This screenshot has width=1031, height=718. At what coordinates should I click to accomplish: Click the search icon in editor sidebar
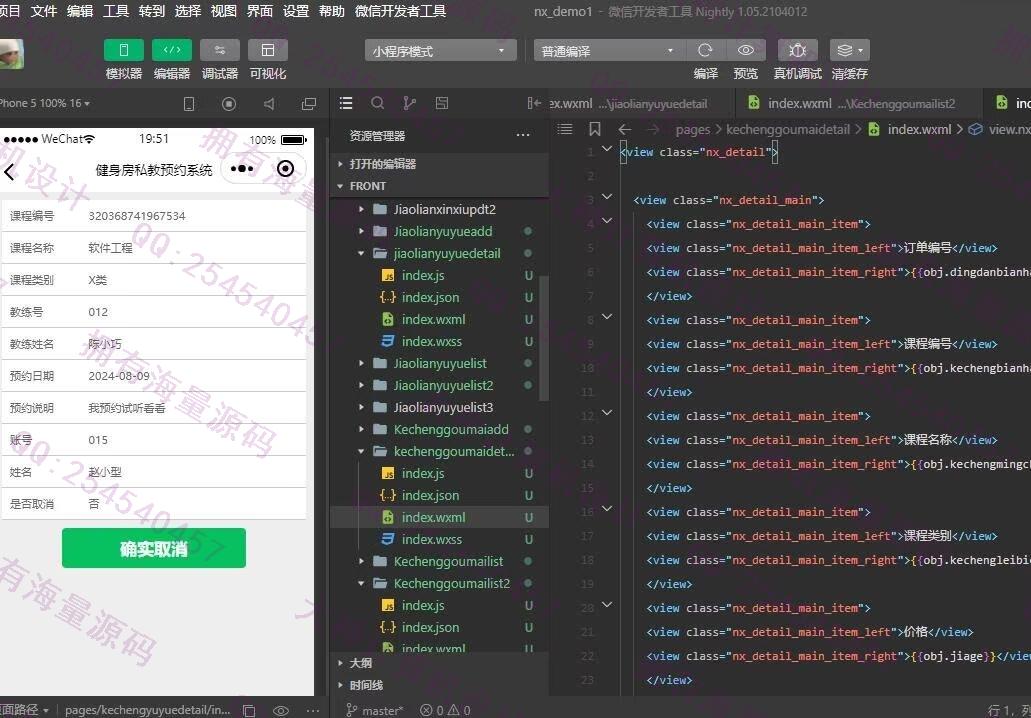(377, 103)
